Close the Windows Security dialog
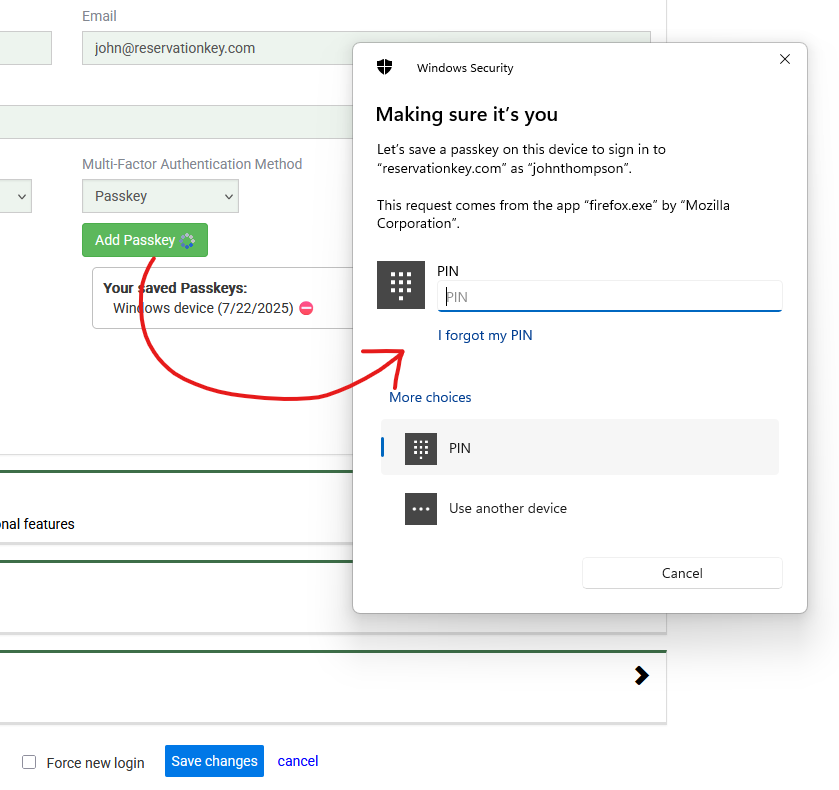 (785, 60)
